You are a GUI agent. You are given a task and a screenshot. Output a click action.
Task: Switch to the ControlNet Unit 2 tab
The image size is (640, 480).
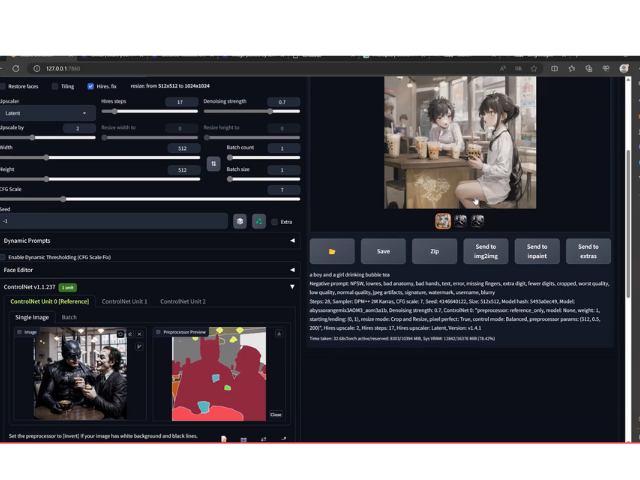coord(183,302)
